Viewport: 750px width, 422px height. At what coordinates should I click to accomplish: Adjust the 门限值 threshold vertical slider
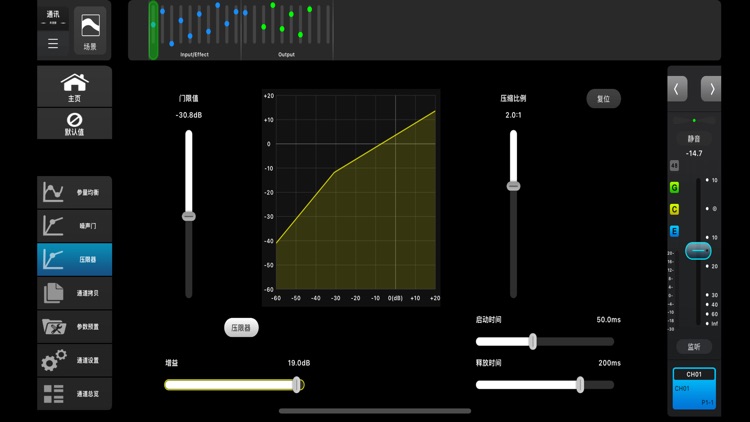[189, 216]
